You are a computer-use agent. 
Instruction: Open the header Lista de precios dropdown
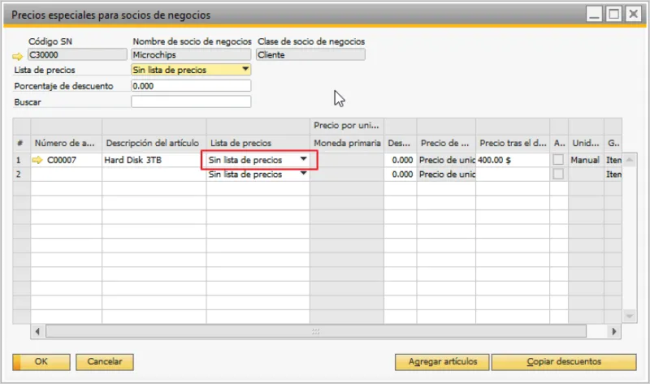click(245, 69)
